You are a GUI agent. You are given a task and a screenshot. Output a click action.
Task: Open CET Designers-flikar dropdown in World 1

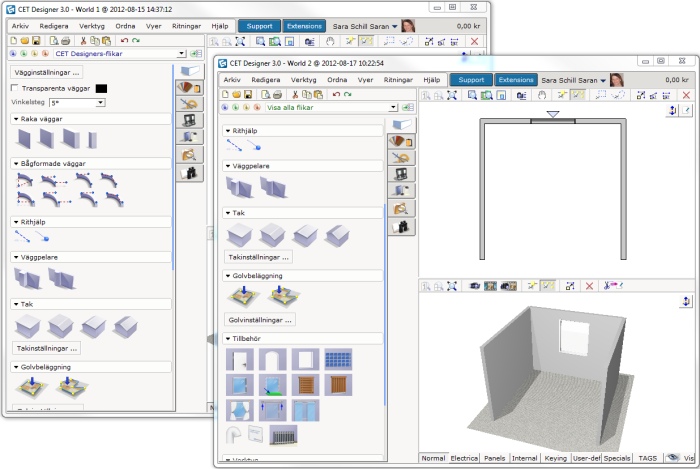pyautogui.click(x=181, y=54)
